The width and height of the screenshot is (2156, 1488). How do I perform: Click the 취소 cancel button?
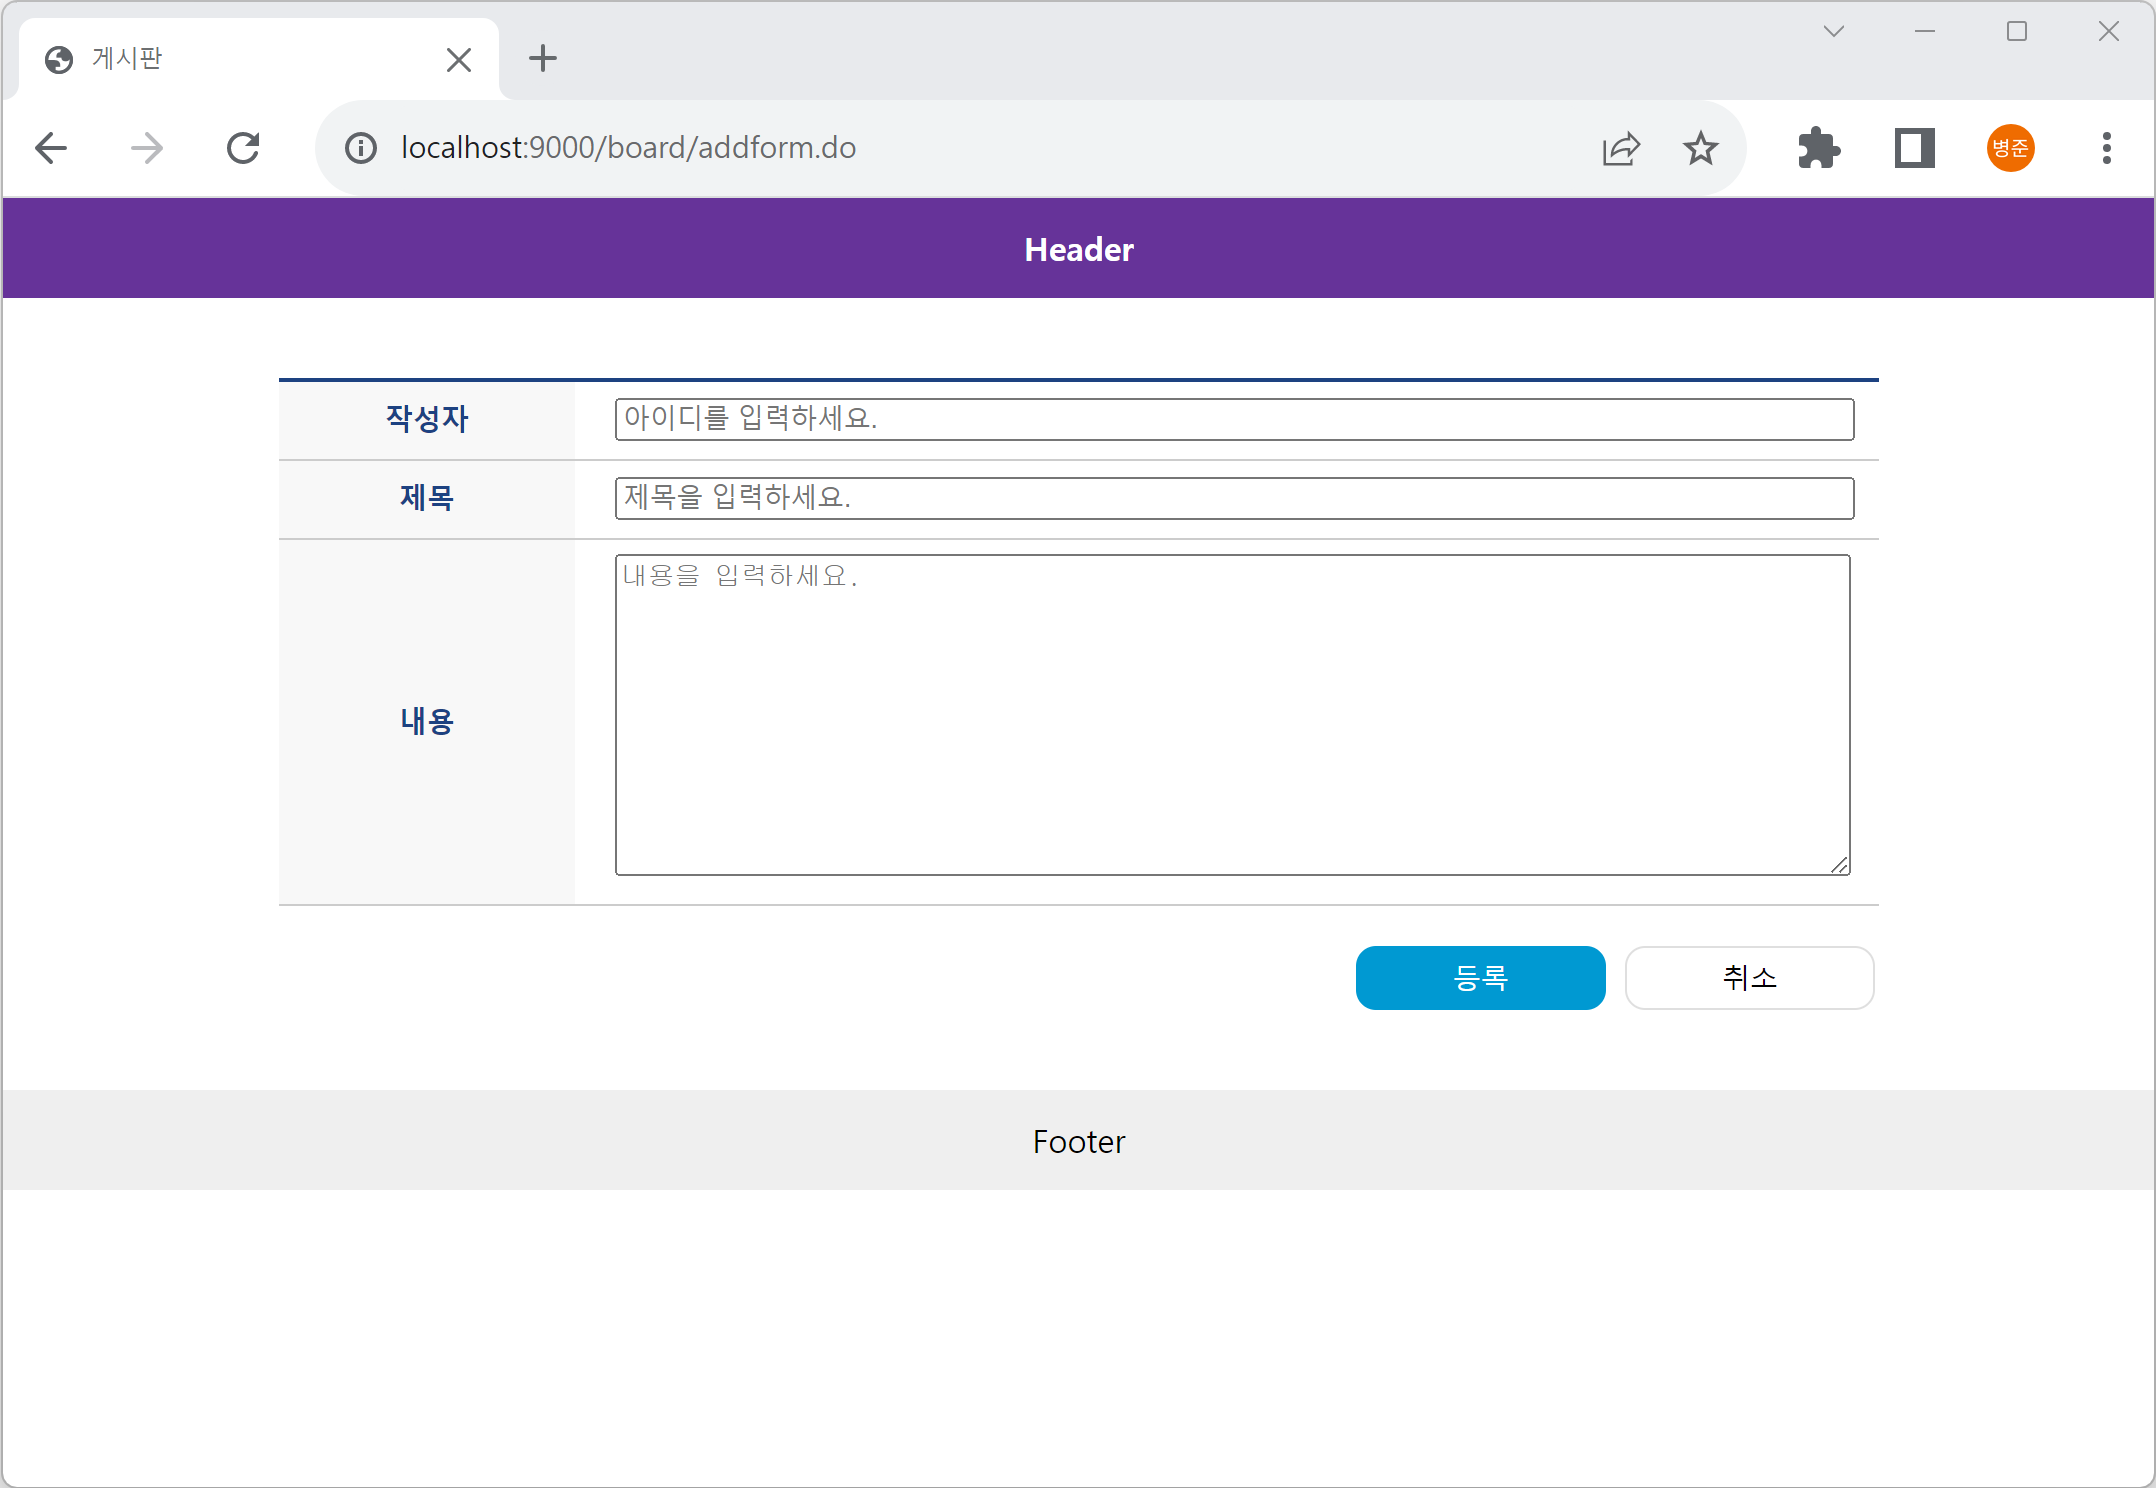[x=1749, y=977]
